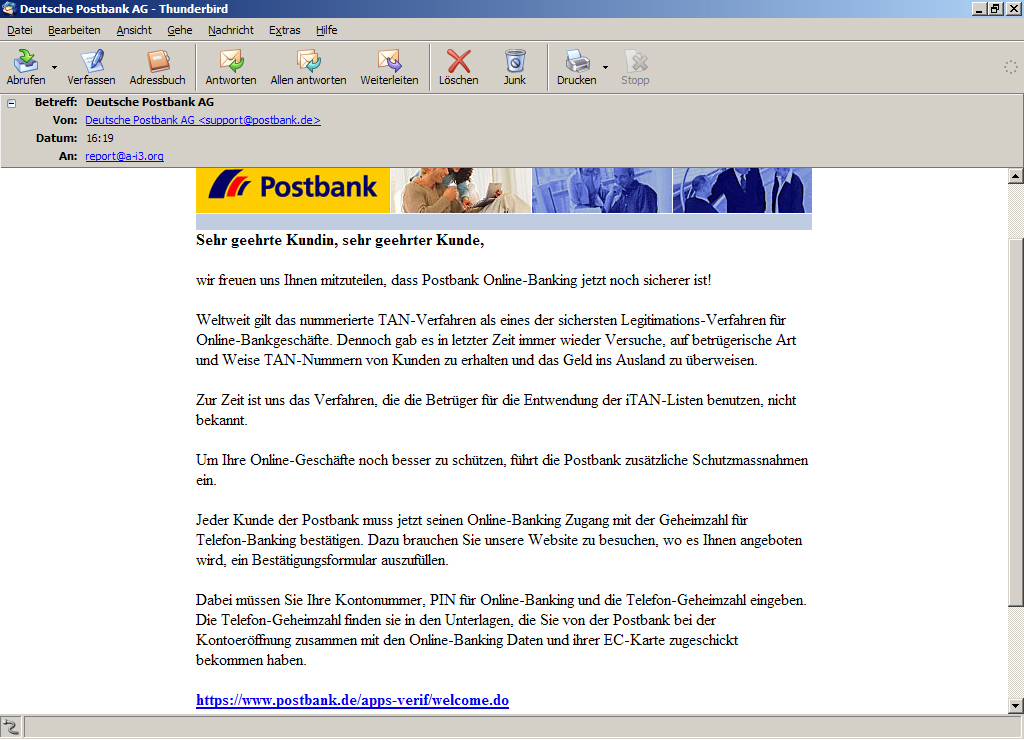Open the Abrufen dropdown arrow
1024x740 pixels.
point(54,67)
